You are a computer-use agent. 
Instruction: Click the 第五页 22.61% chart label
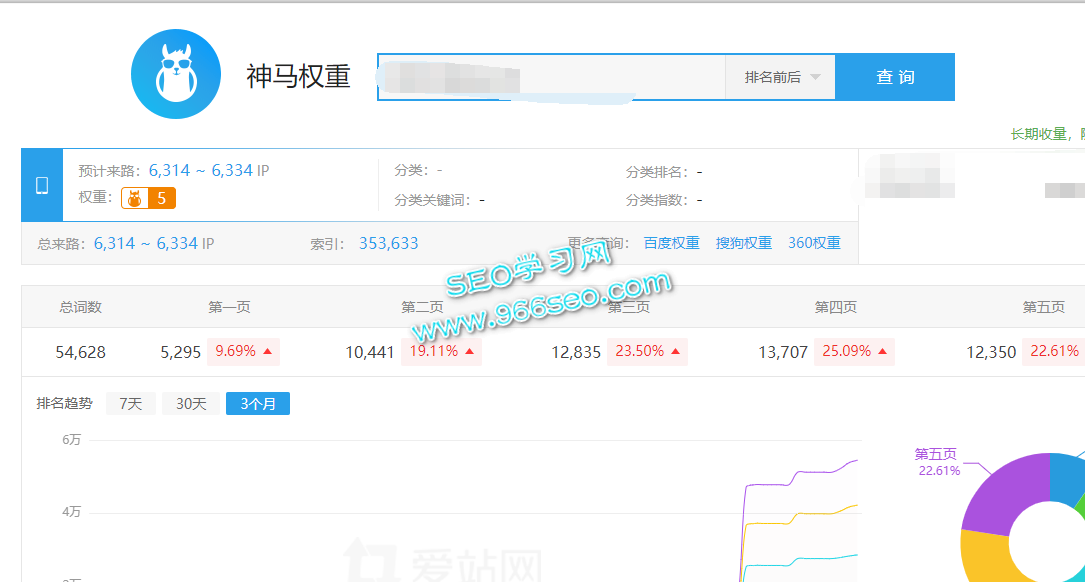point(937,462)
